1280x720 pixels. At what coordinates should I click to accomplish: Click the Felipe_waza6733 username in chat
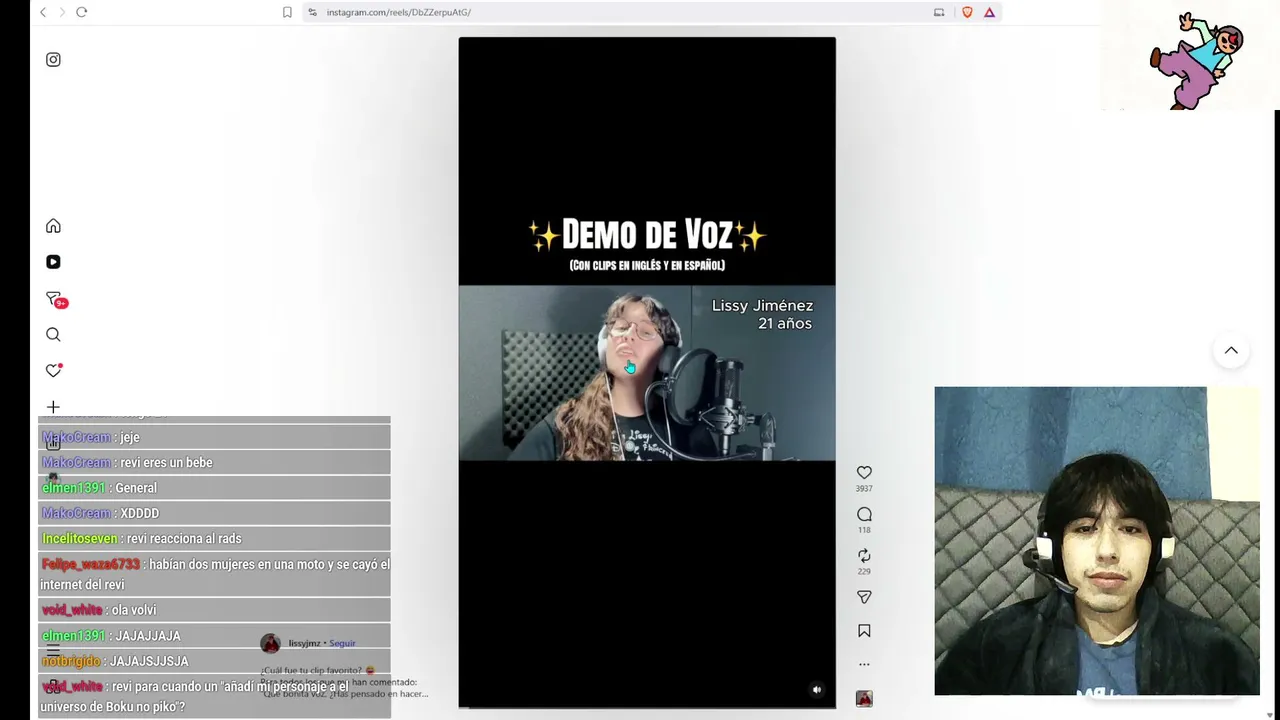(91, 564)
